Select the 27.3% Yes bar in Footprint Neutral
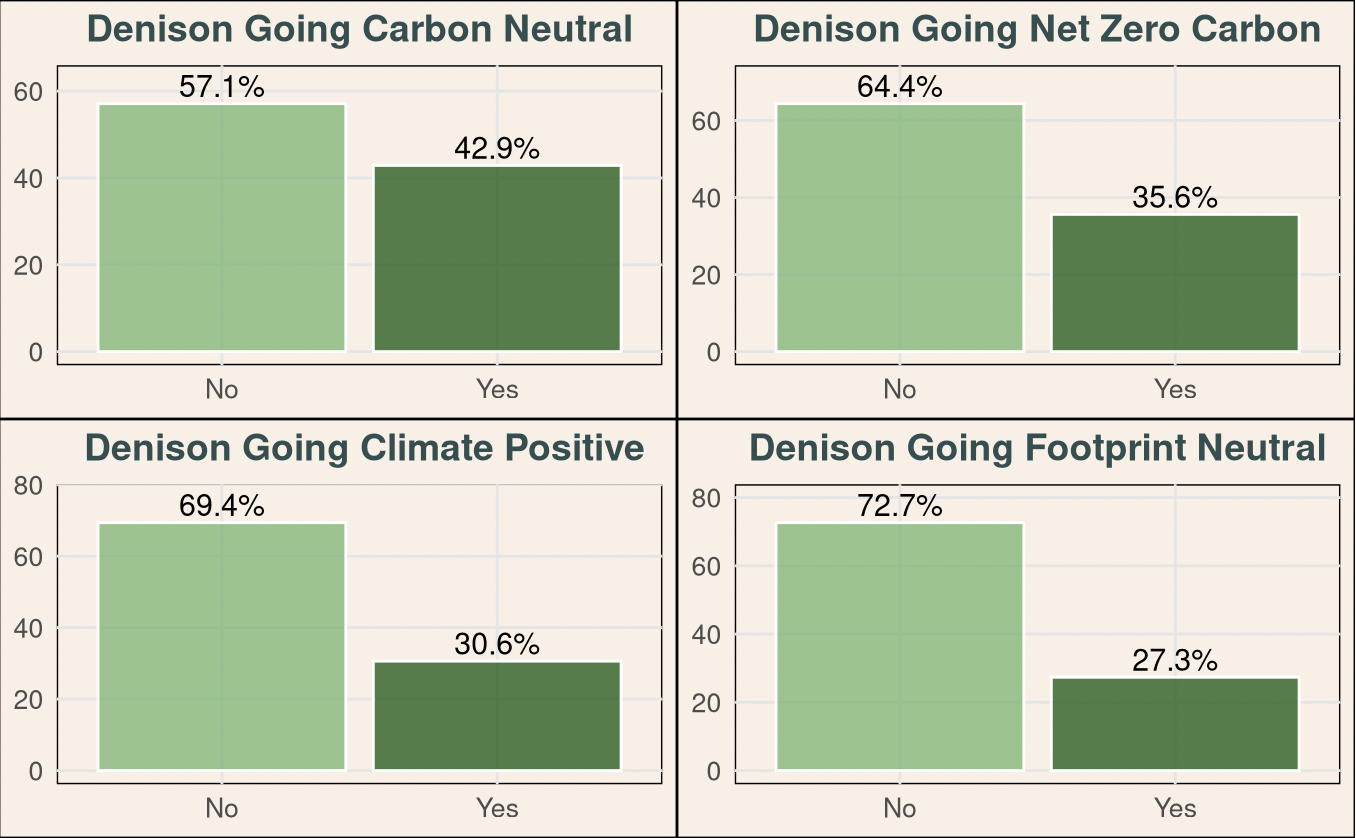Image resolution: width=1356 pixels, height=838 pixels. click(1175, 724)
